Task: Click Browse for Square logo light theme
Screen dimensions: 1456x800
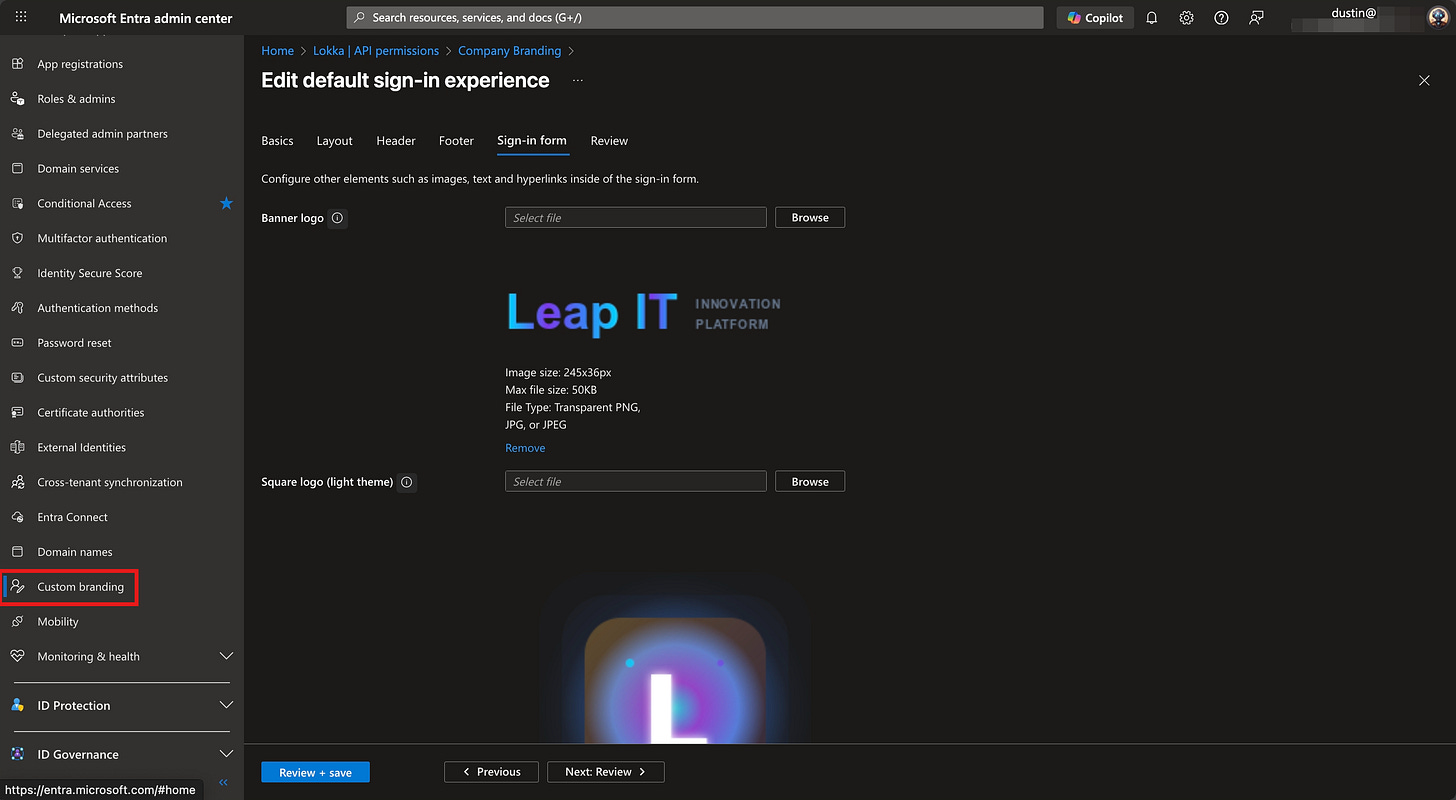Action: 810,481
